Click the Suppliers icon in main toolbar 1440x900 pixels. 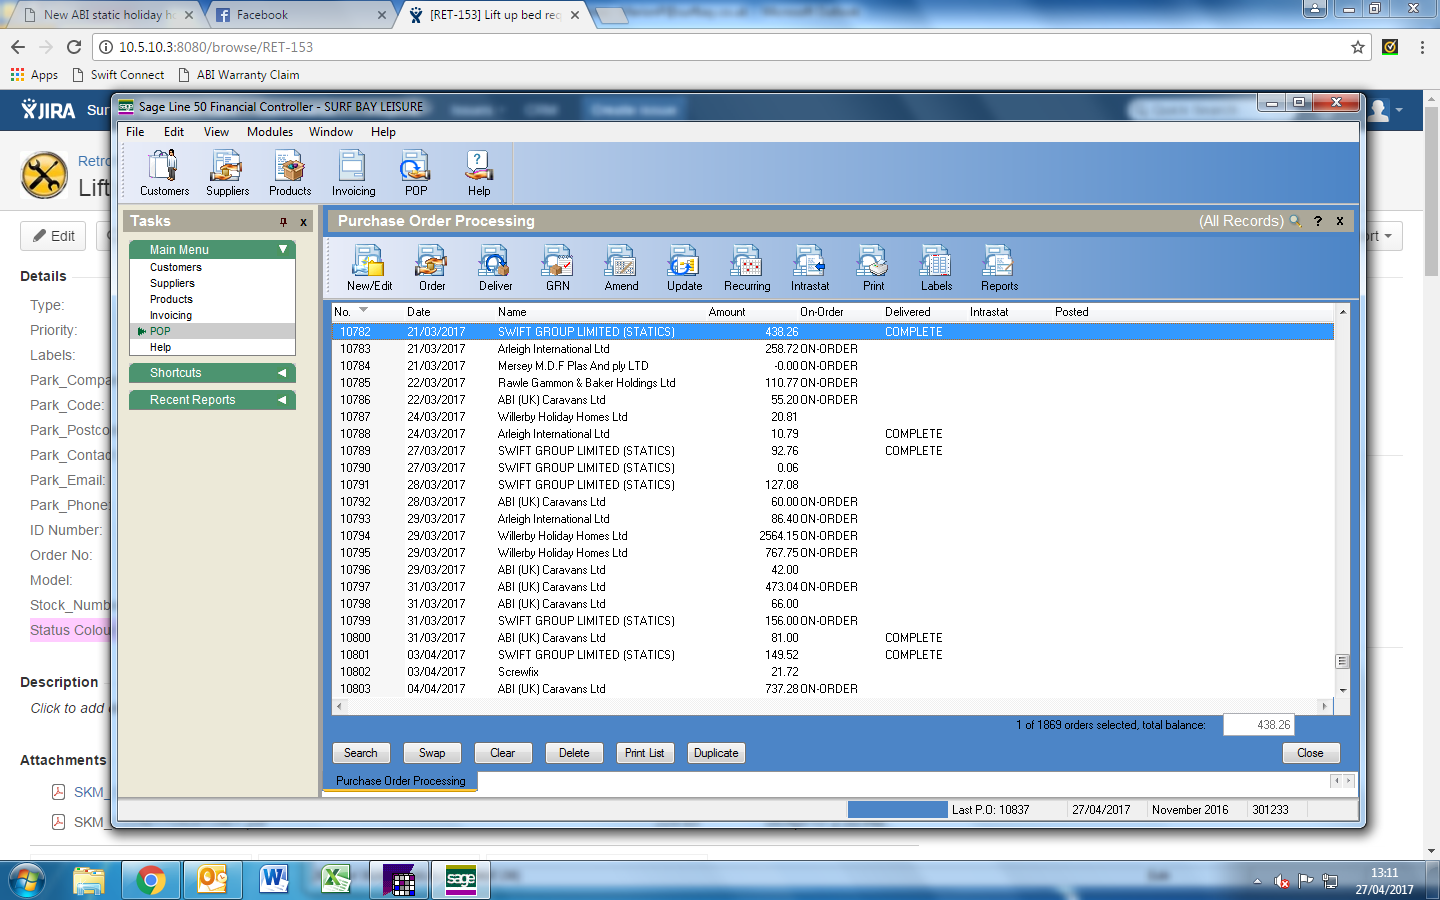(x=227, y=173)
